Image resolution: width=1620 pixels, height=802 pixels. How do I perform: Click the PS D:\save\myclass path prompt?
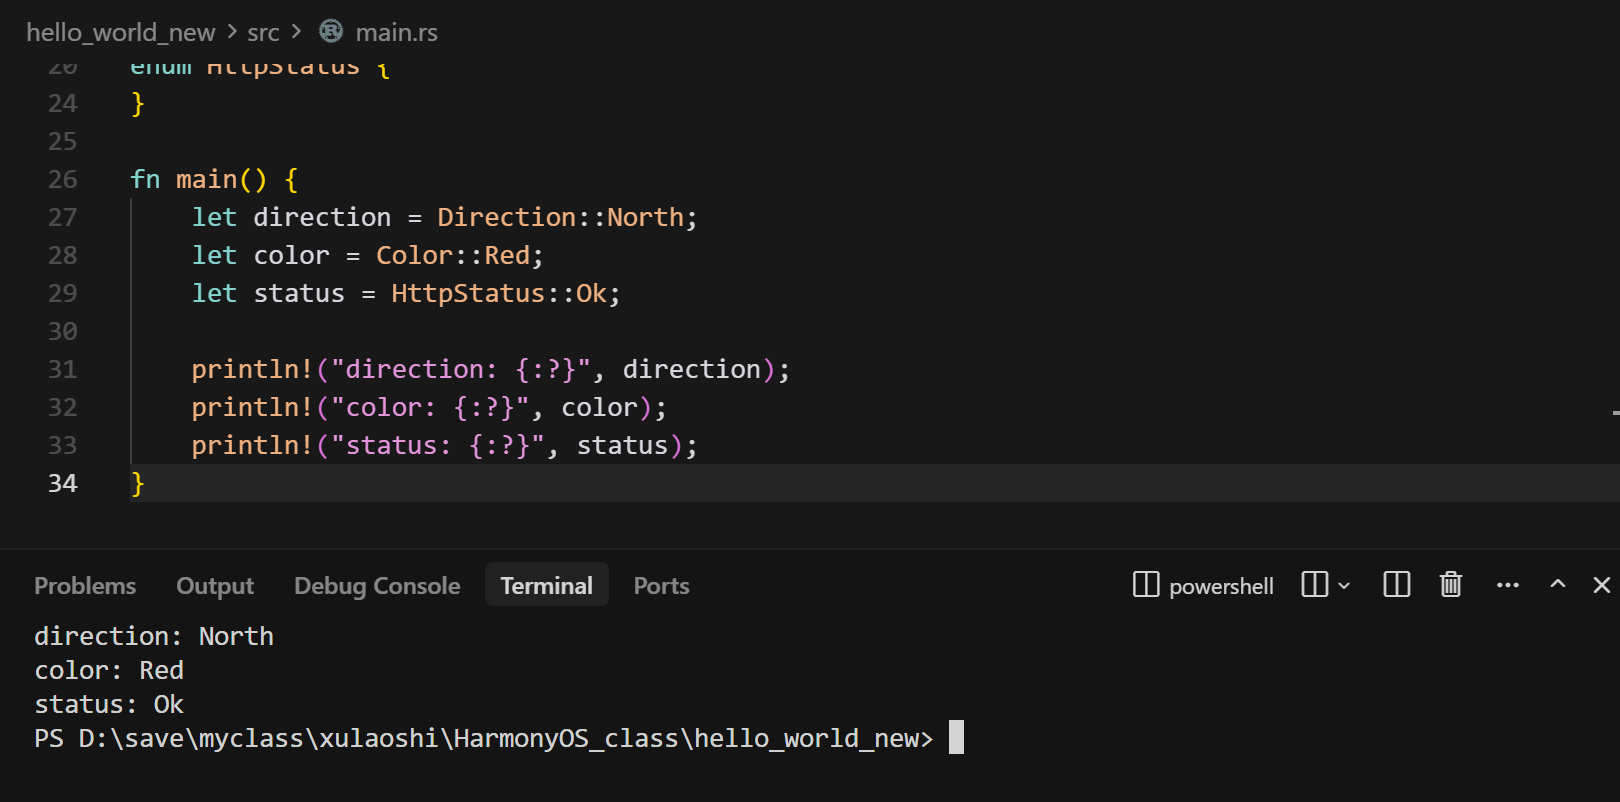click(483, 739)
